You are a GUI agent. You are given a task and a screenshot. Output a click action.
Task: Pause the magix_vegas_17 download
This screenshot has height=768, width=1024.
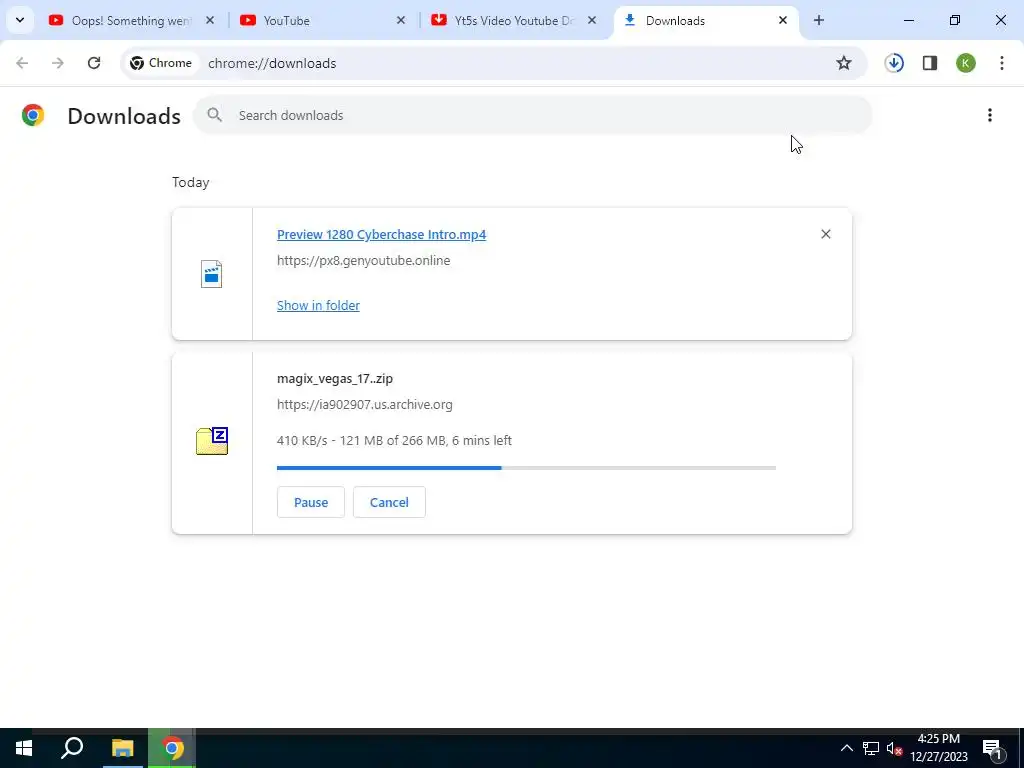click(310, 502)
